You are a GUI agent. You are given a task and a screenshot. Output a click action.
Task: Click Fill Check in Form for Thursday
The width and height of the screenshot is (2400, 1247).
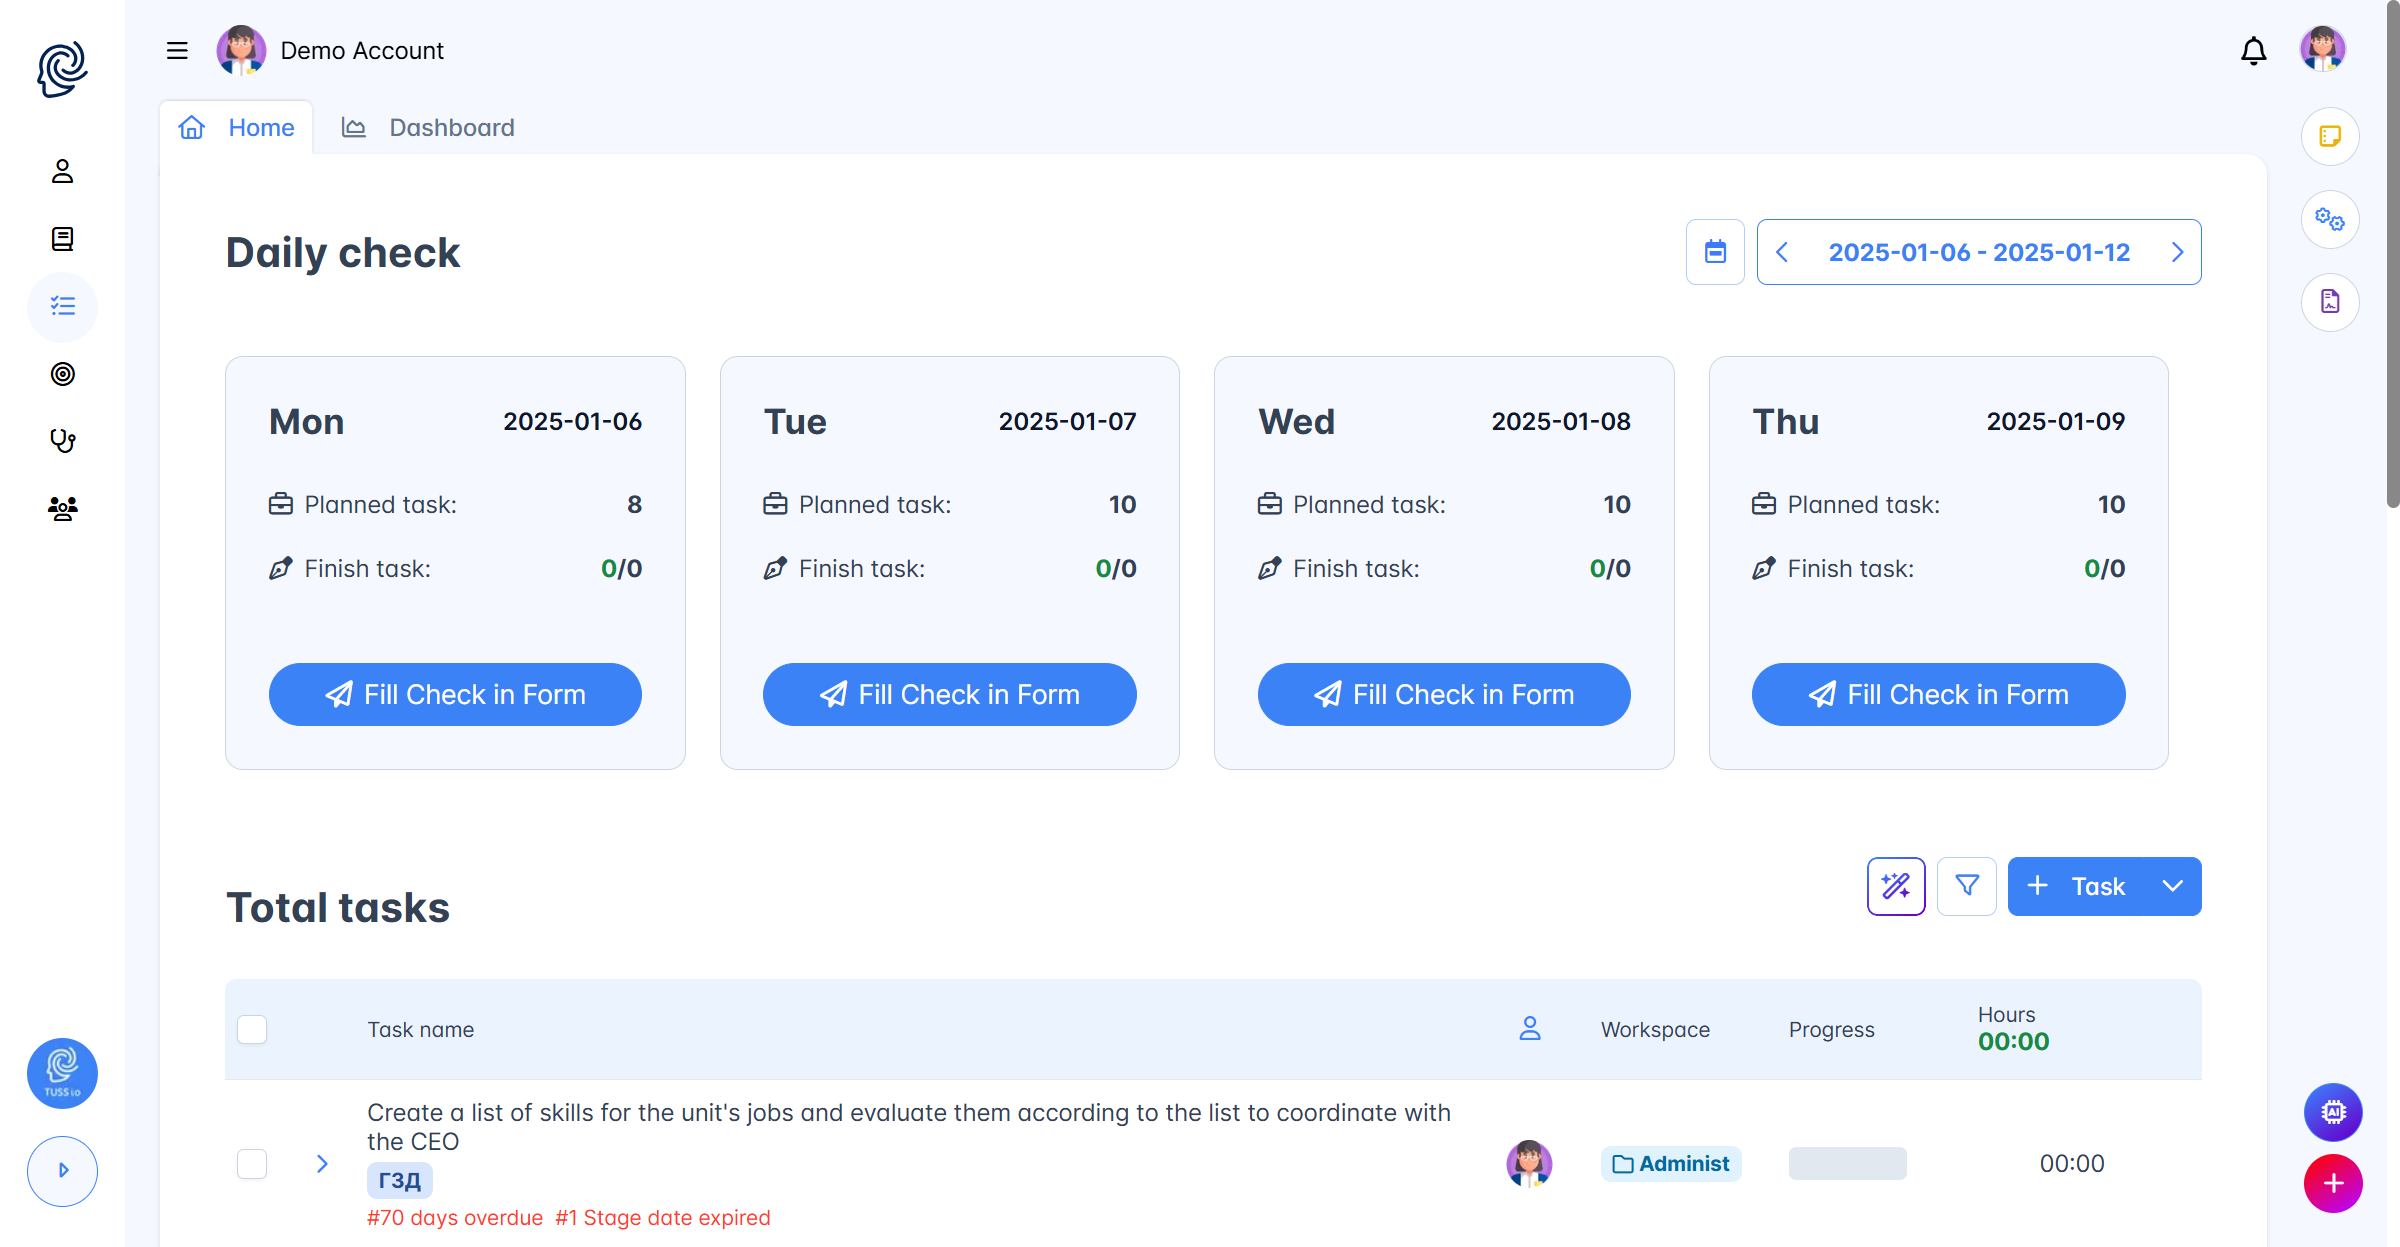coord(1938,694)
